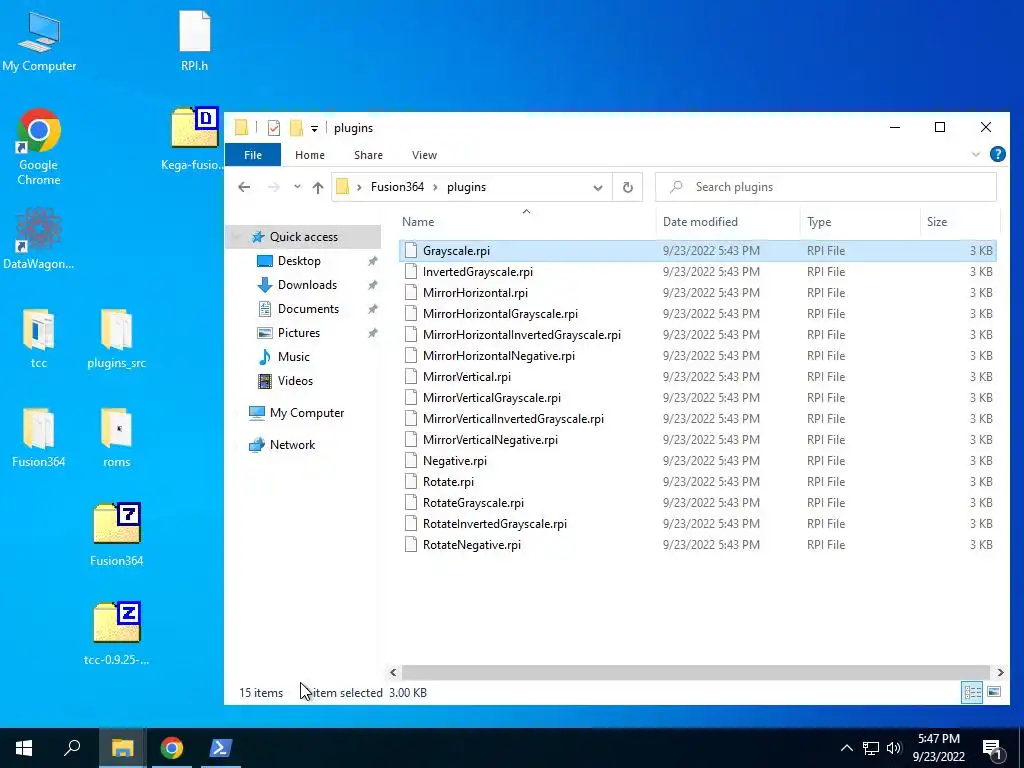The image size is (1024, 768).
Task: Go back in Explorer navigation
Action: pos(244,187)
